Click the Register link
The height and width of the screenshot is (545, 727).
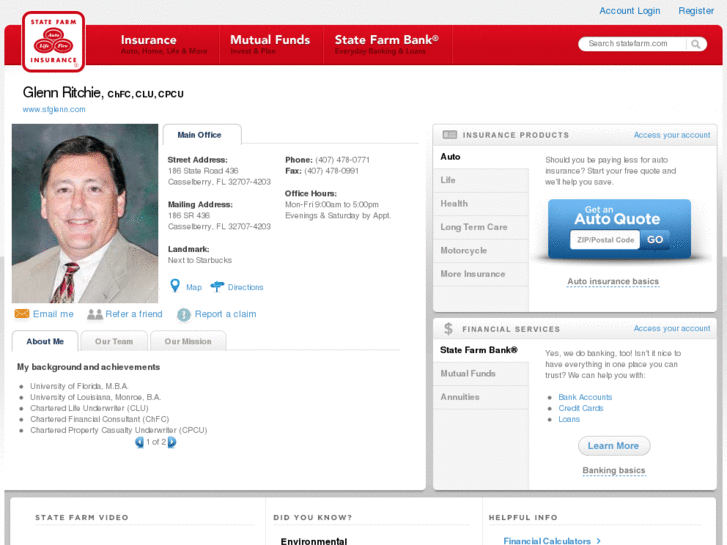tap(695, 11)
